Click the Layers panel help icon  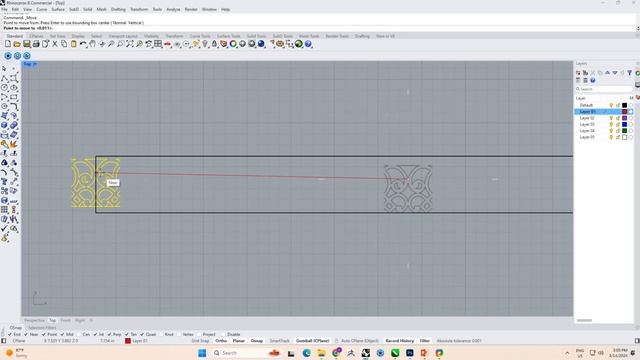coord(593,80)
